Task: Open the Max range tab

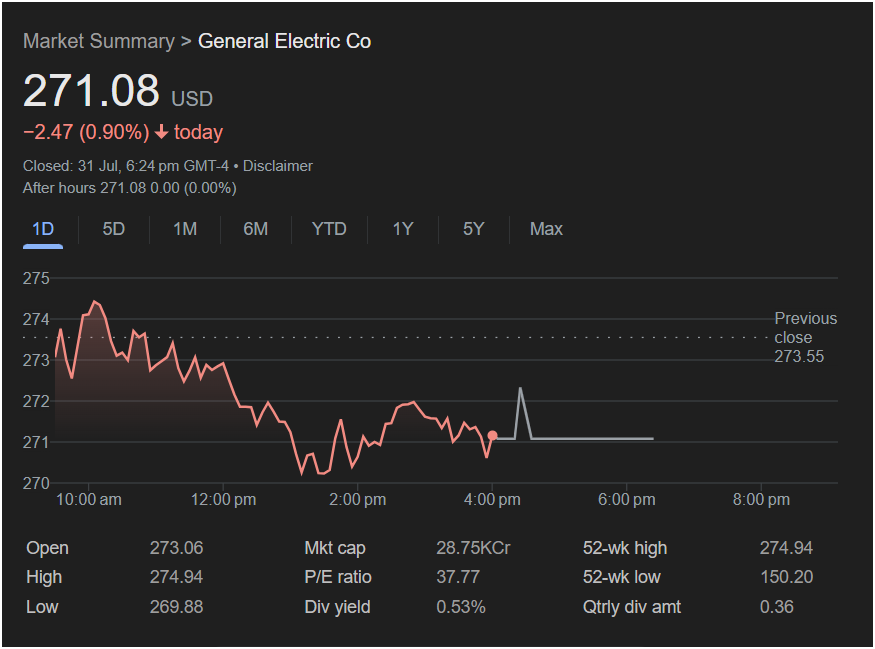Action: pos(546,229)
